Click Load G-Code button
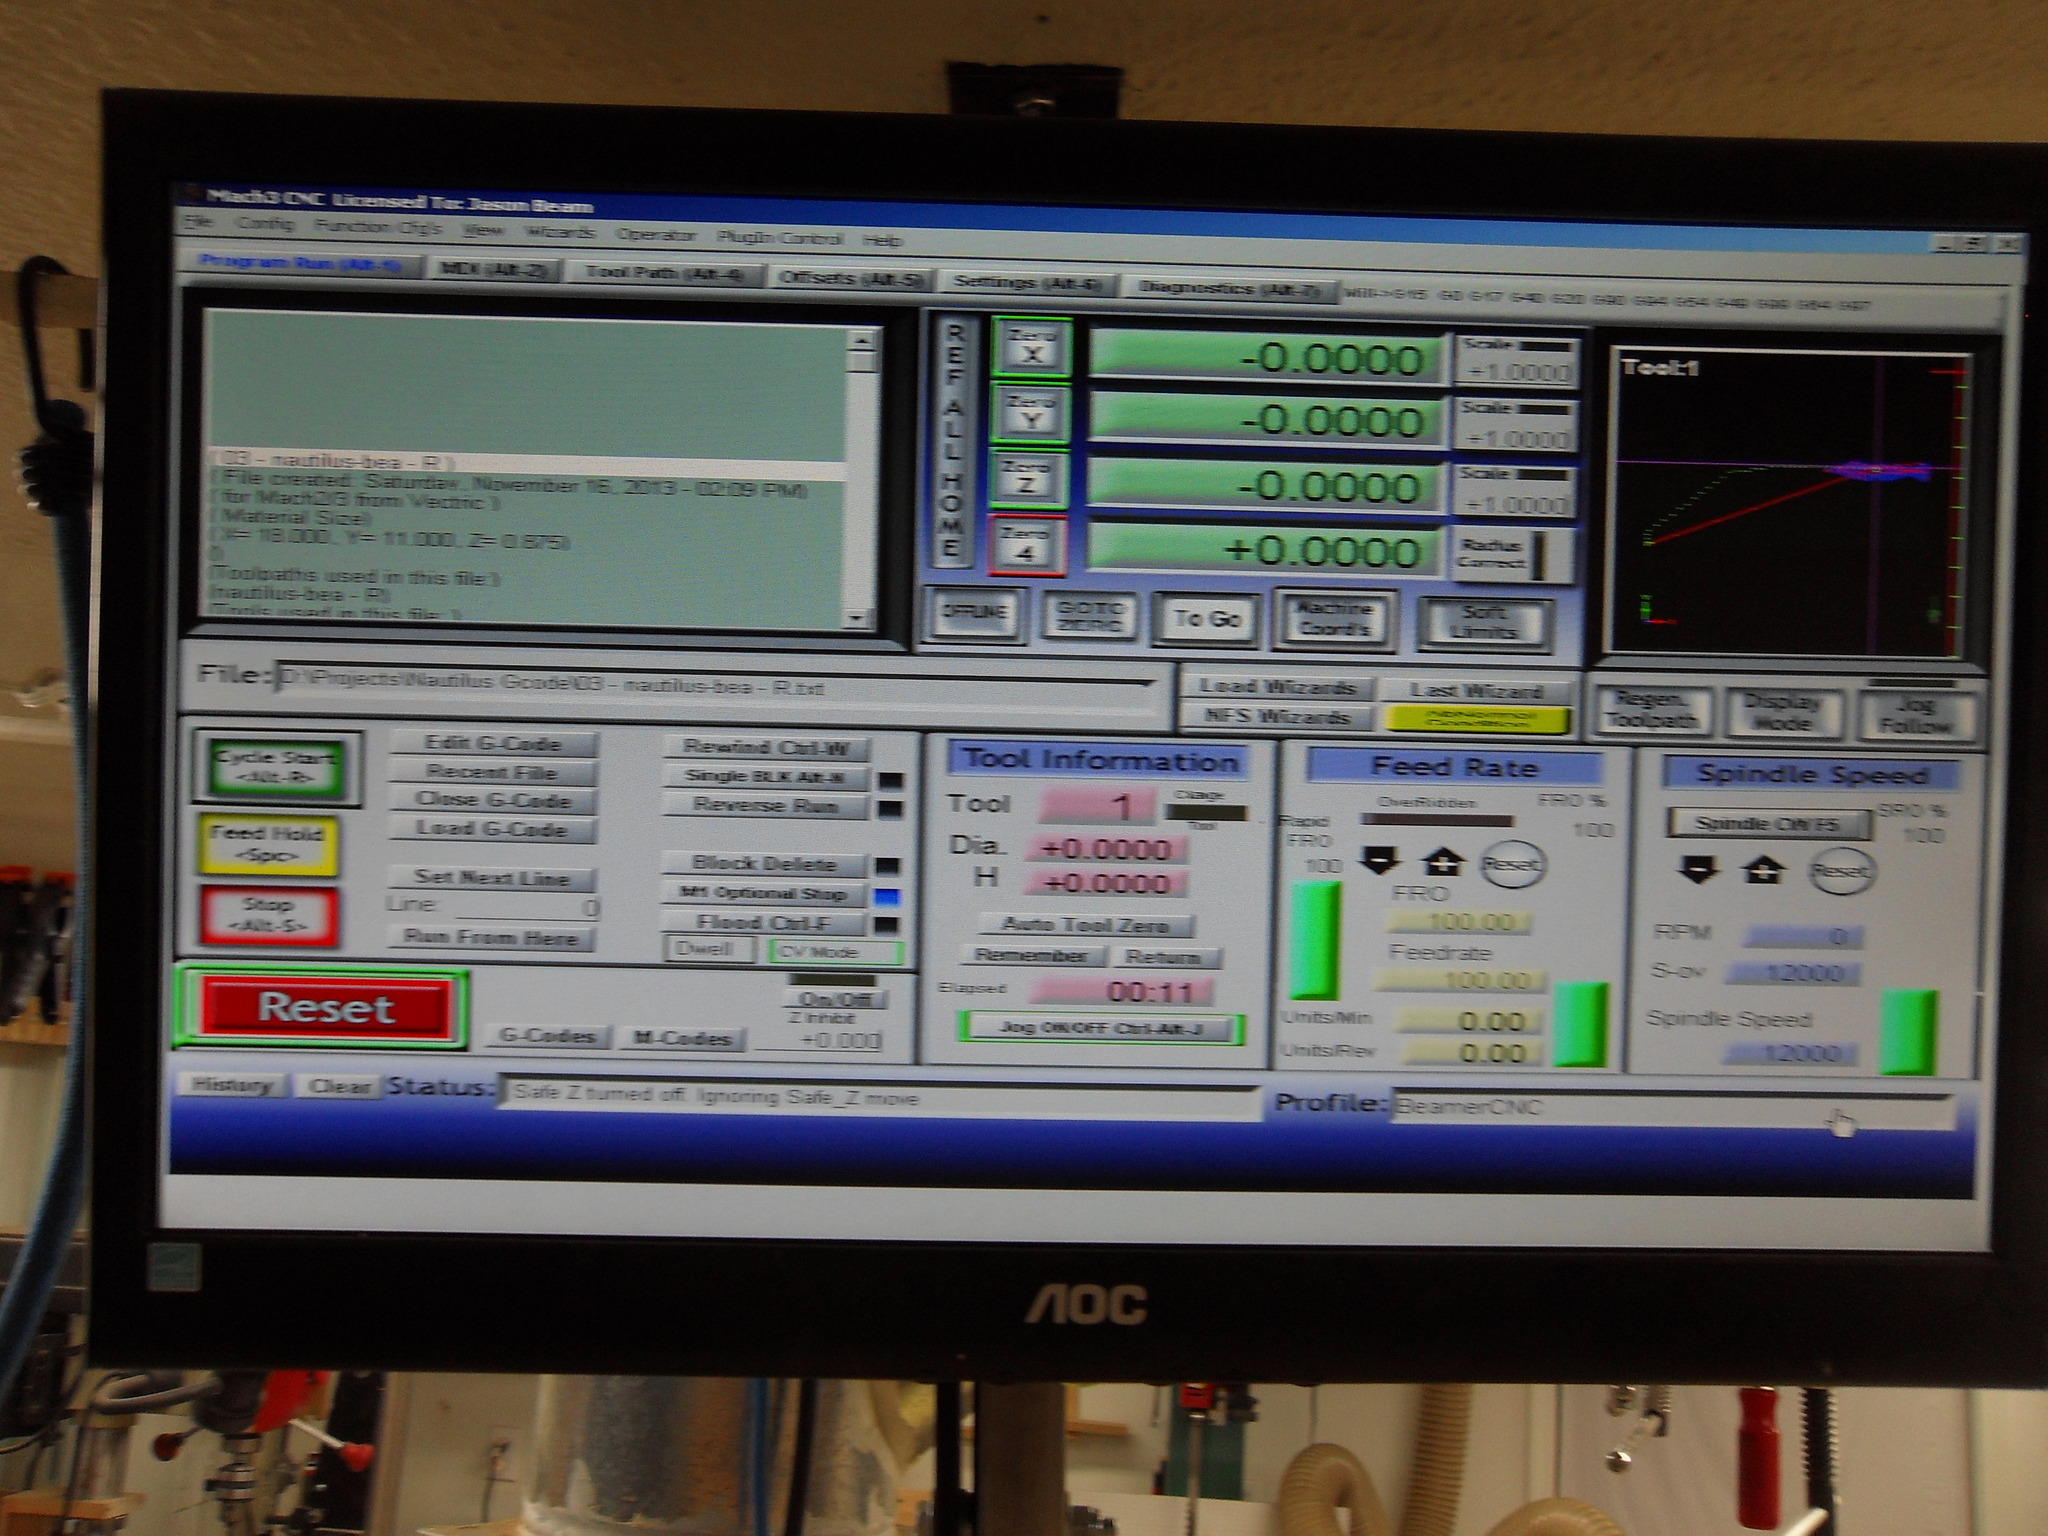 [491, 829]
